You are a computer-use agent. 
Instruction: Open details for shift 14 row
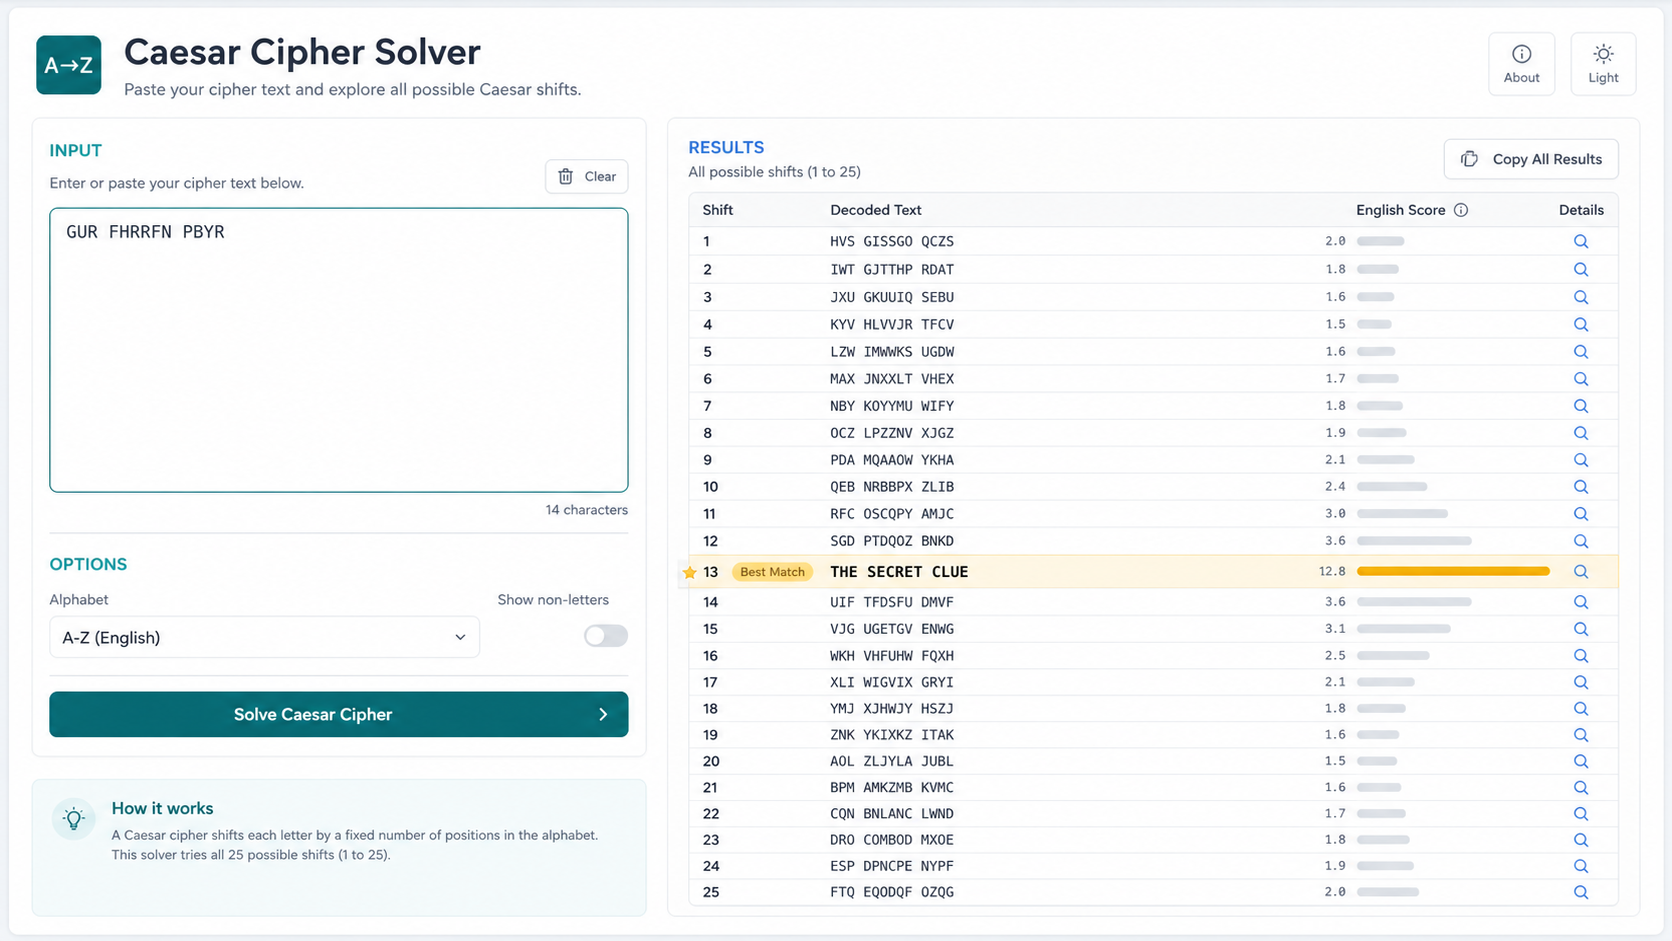(1581, 602)
